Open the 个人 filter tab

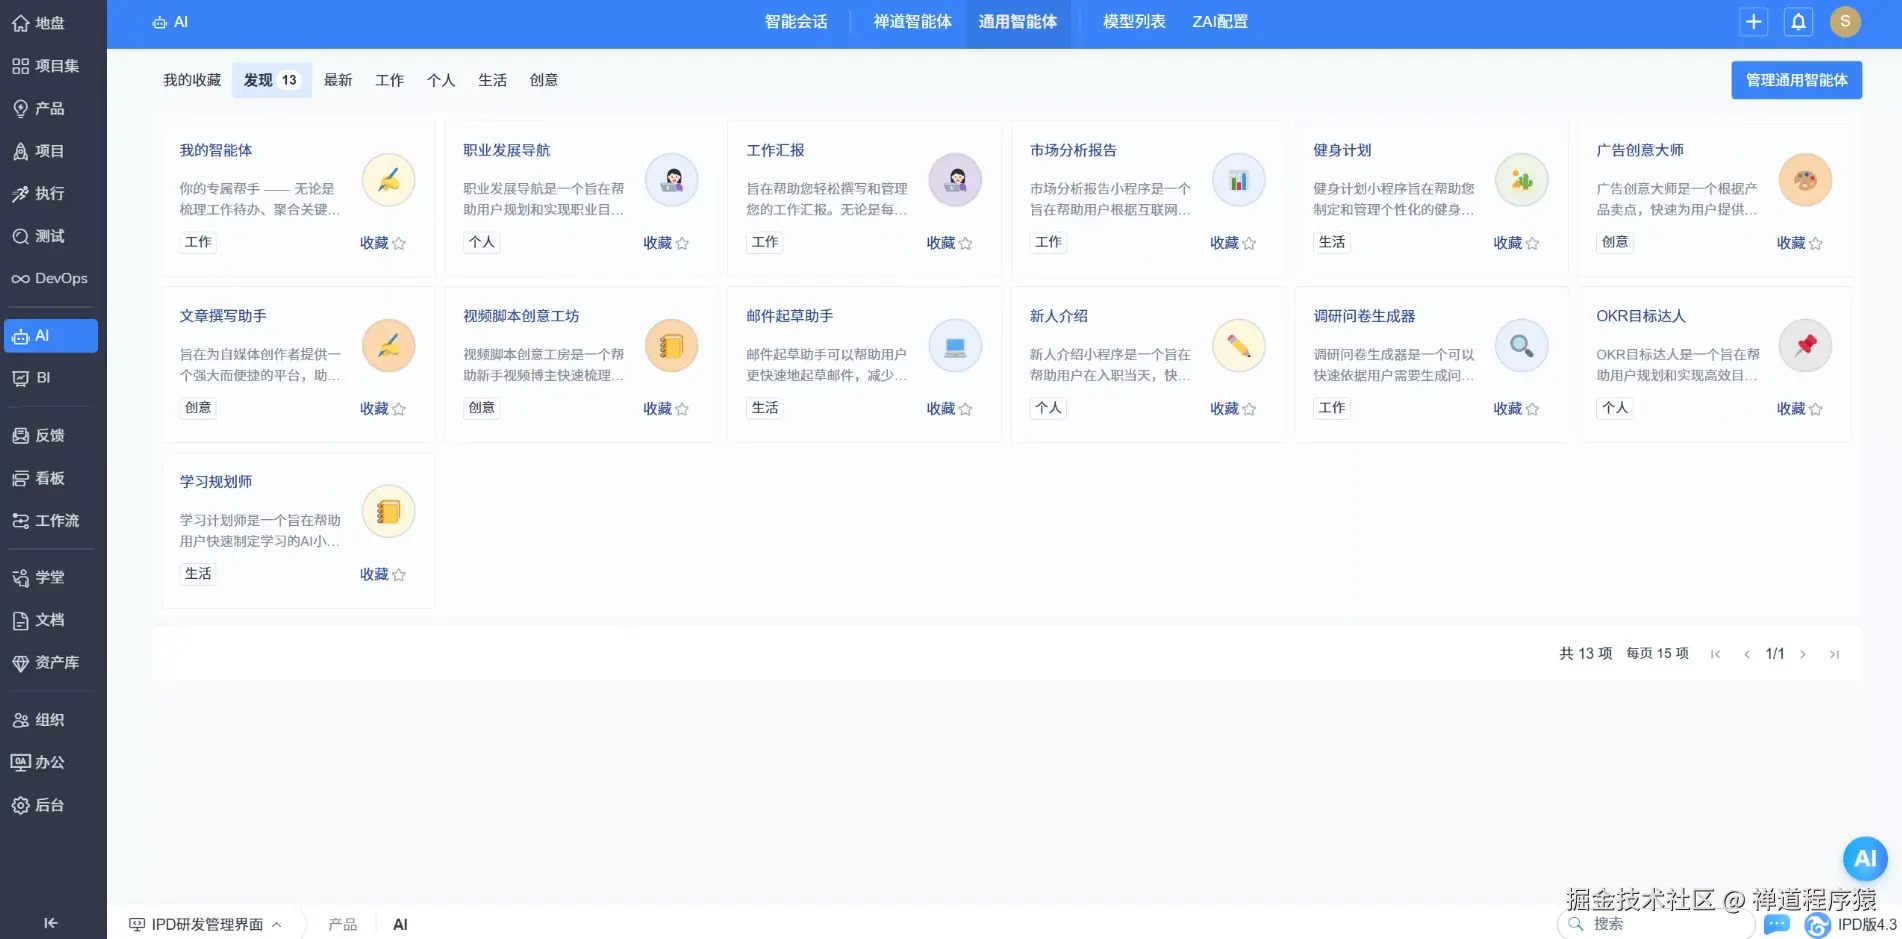[x=441, y=80]
